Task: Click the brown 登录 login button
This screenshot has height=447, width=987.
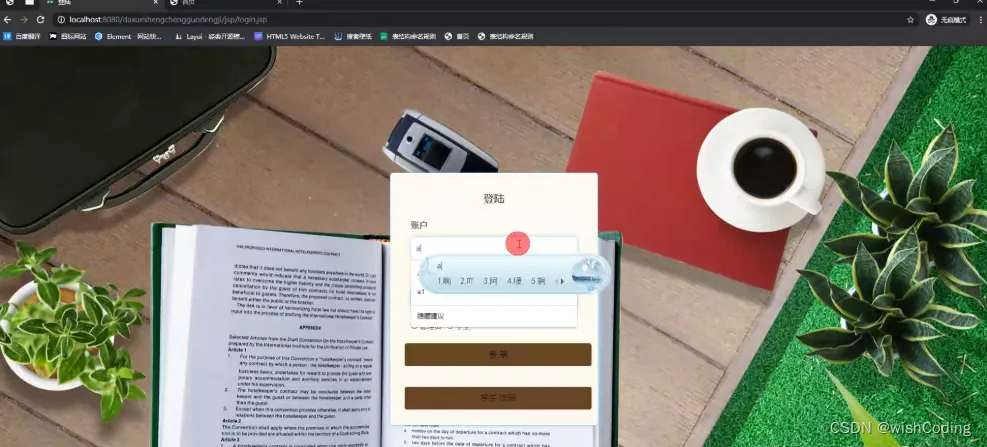Action: [498, 354]
